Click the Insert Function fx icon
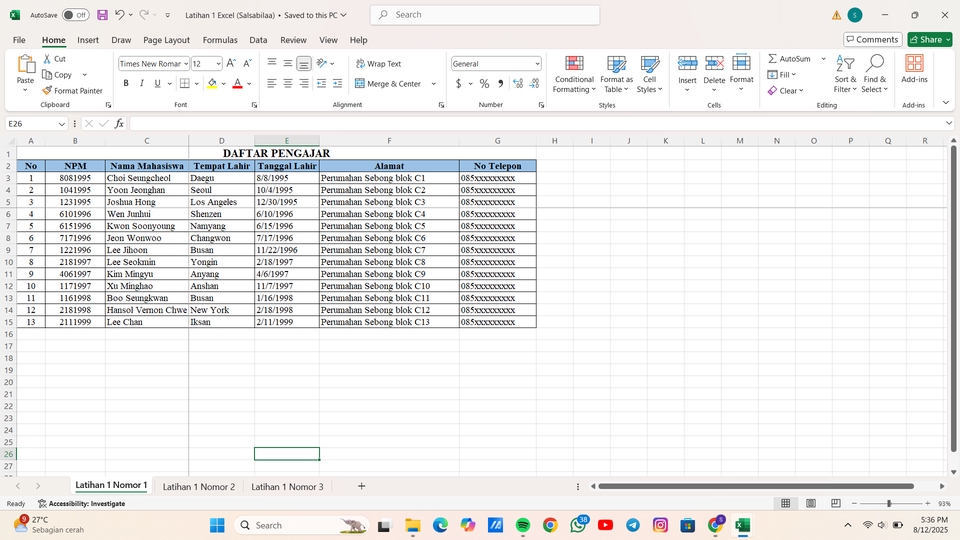Viewport: 960px width, 540px height. tap(119, 124)
